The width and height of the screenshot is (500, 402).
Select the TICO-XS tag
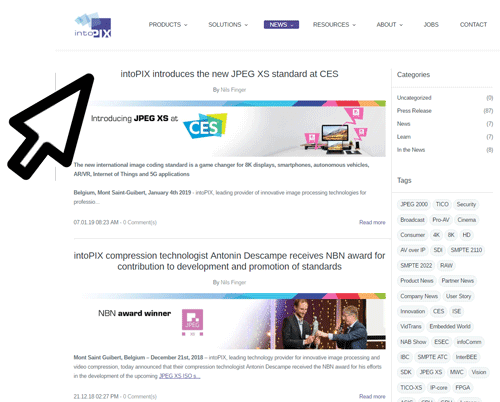coord(411,388)
